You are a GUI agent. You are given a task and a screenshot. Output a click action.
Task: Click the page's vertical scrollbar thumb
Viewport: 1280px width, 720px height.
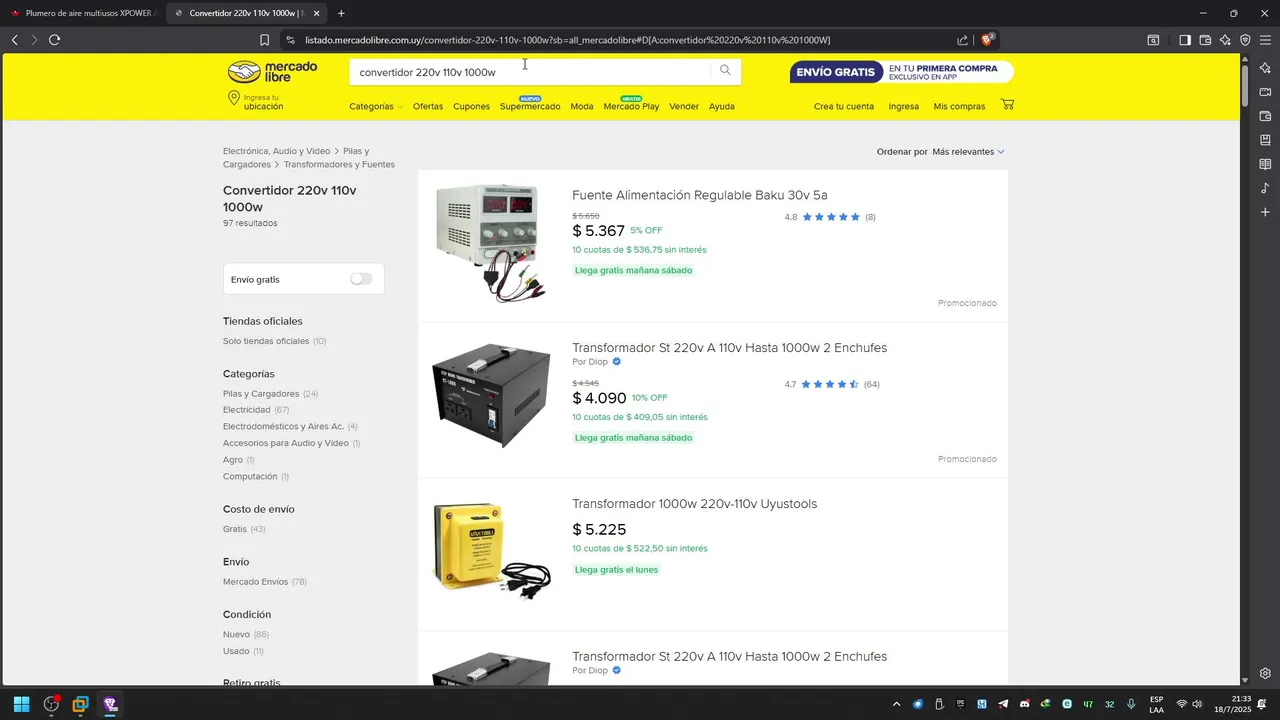pos(1245,84)
